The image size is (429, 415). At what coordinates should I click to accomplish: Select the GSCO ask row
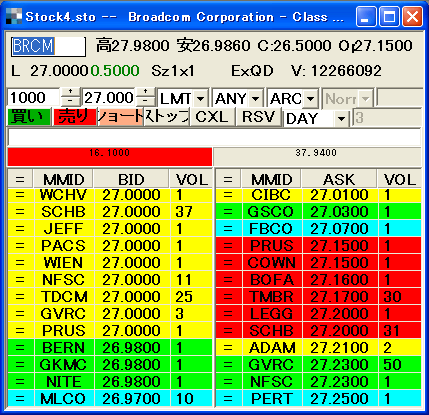click(x=318, y=211)
